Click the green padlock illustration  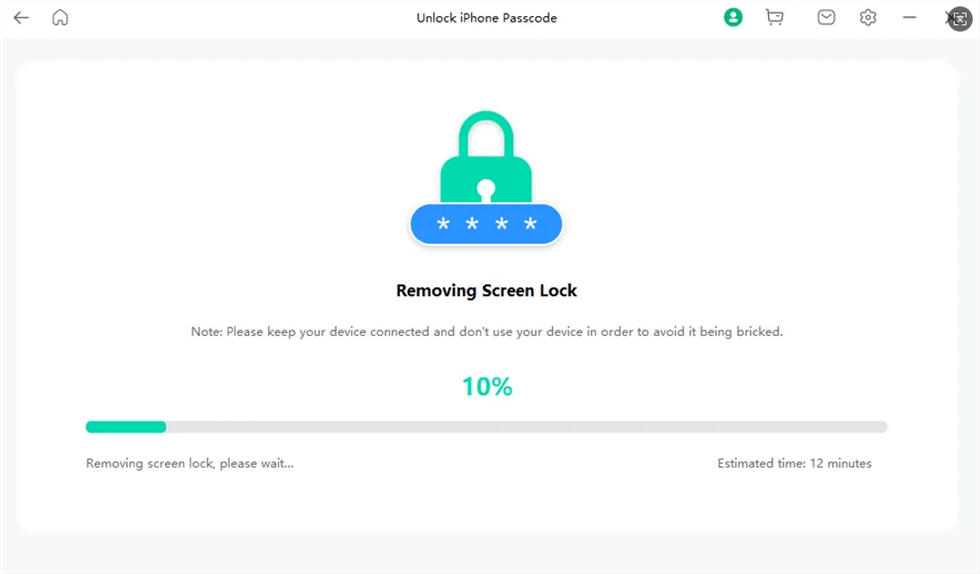(486, 160)
